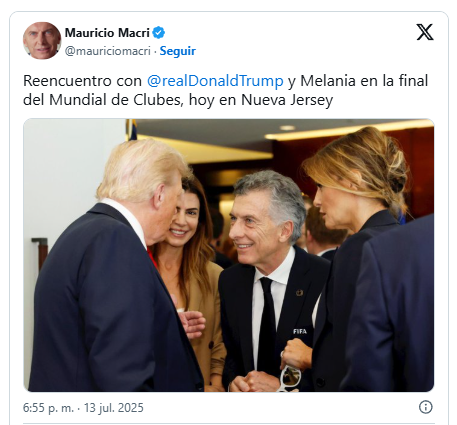Open the X logo link
457x425 pixels.
coord(425,32)
